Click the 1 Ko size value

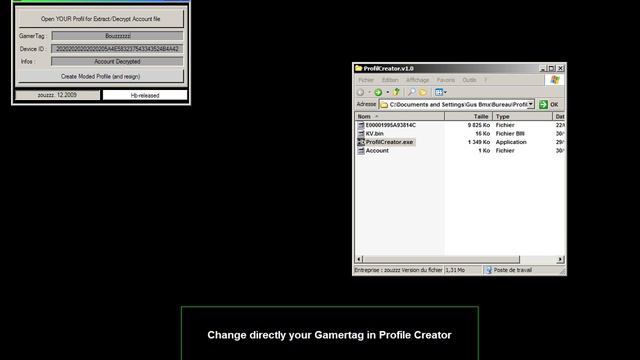coord(484,151)
